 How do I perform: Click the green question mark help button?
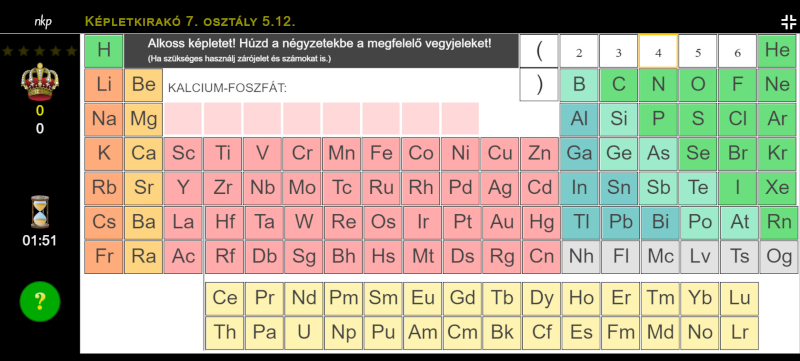pos(40,302)
